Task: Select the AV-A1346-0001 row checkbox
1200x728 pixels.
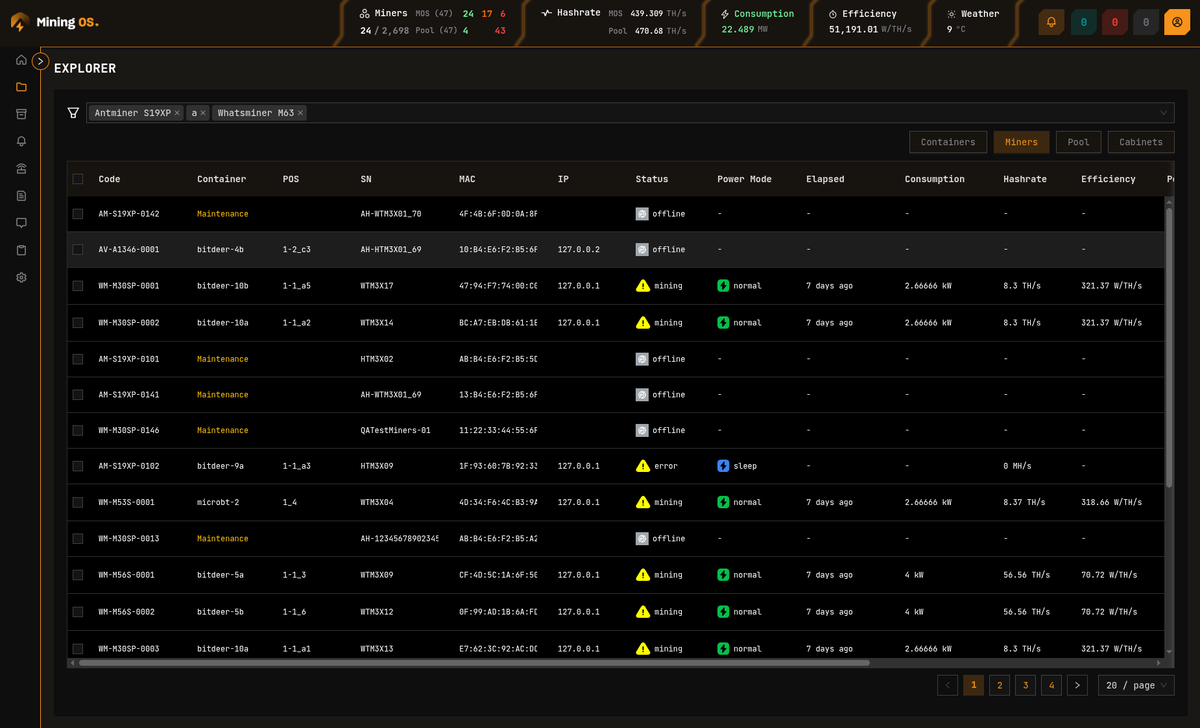Action: click(x=78, y=249)
